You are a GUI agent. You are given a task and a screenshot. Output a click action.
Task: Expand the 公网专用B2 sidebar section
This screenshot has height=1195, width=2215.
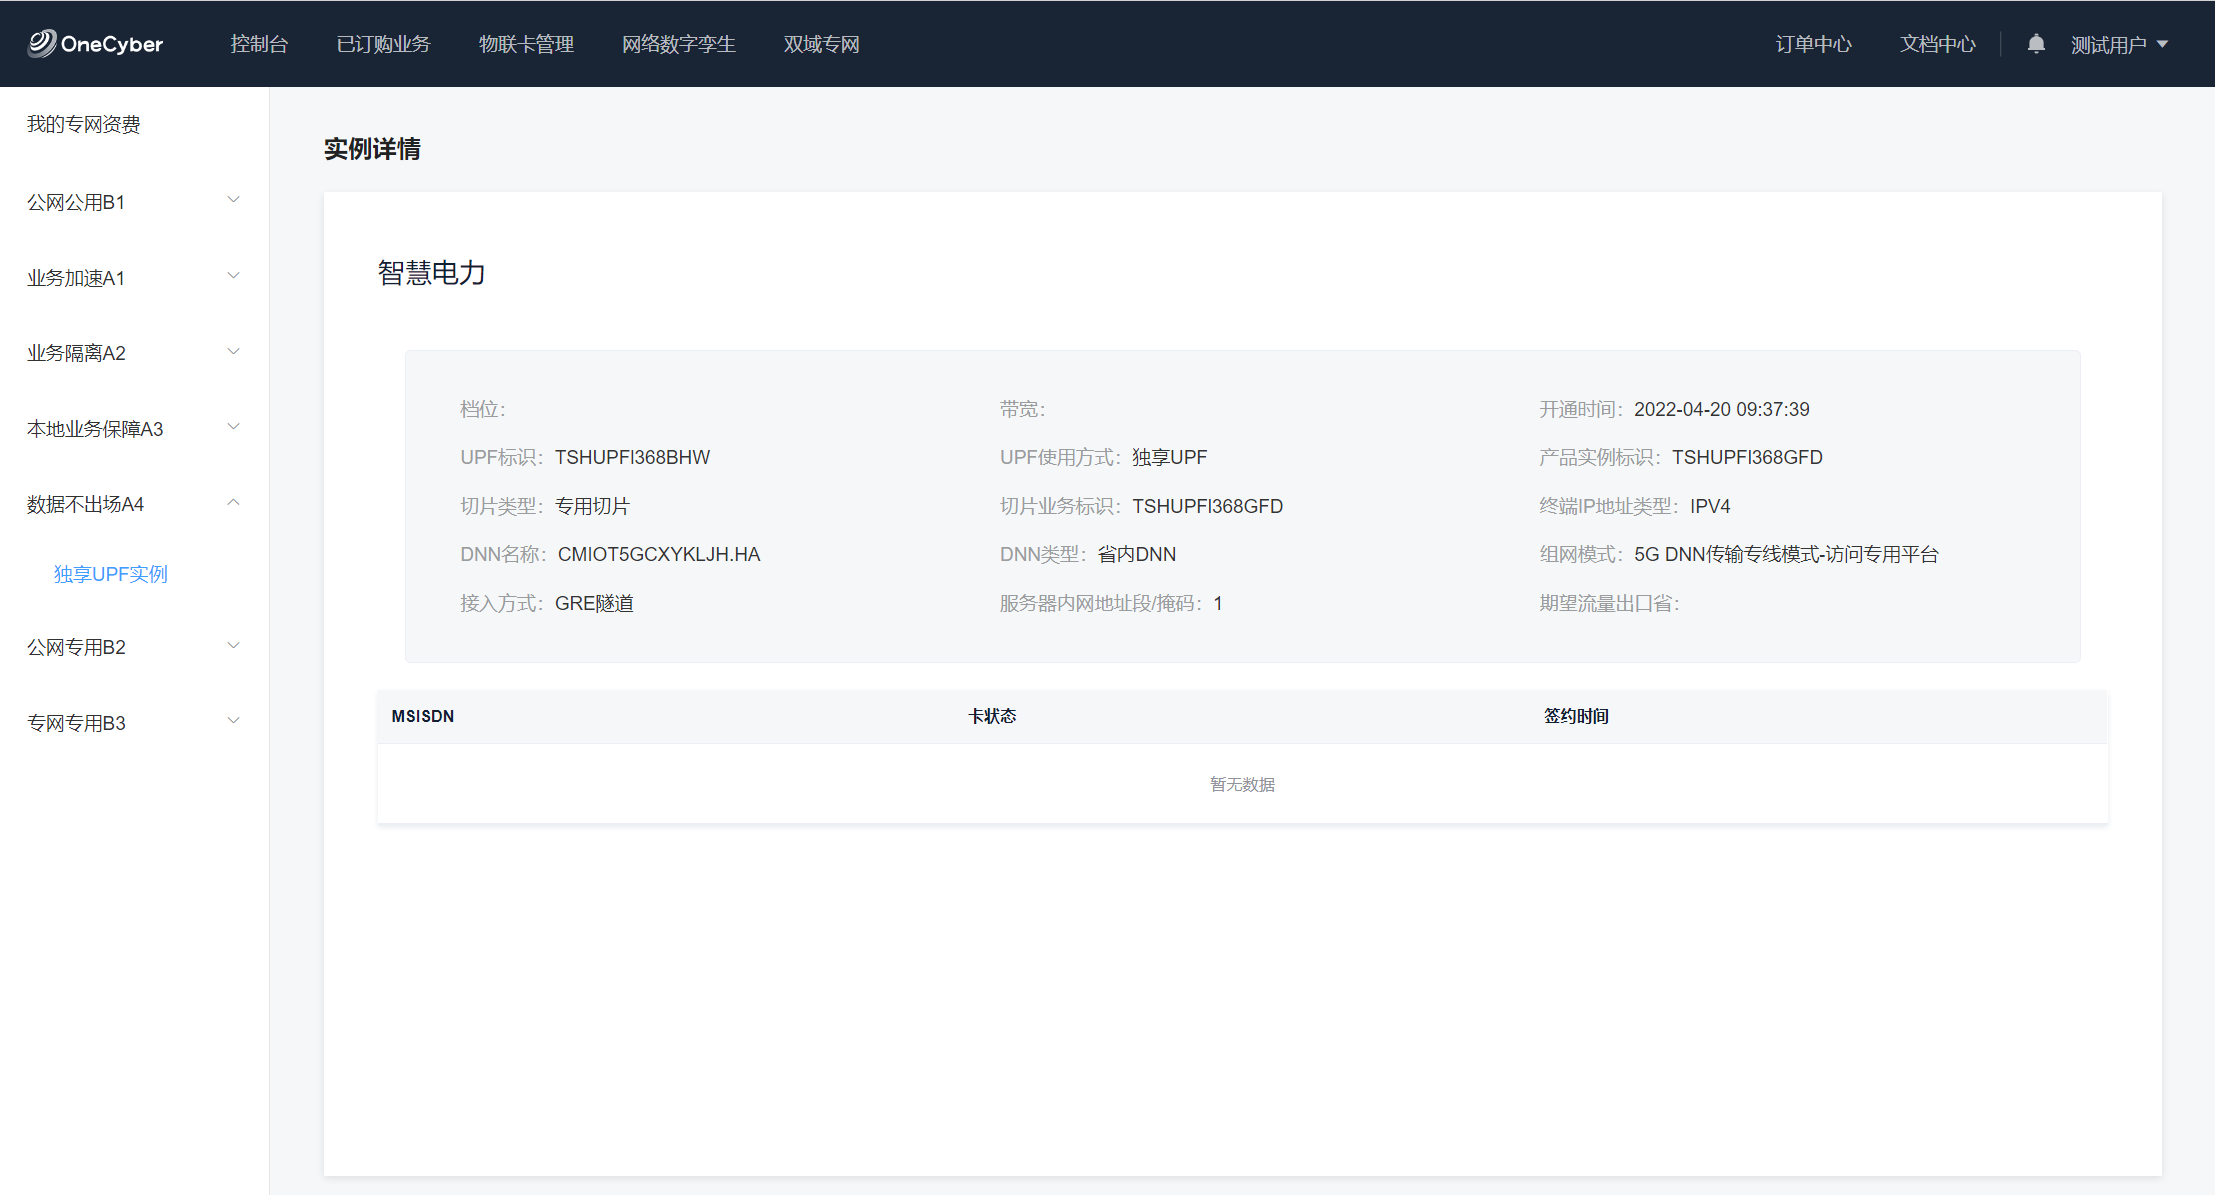(76, 647)
